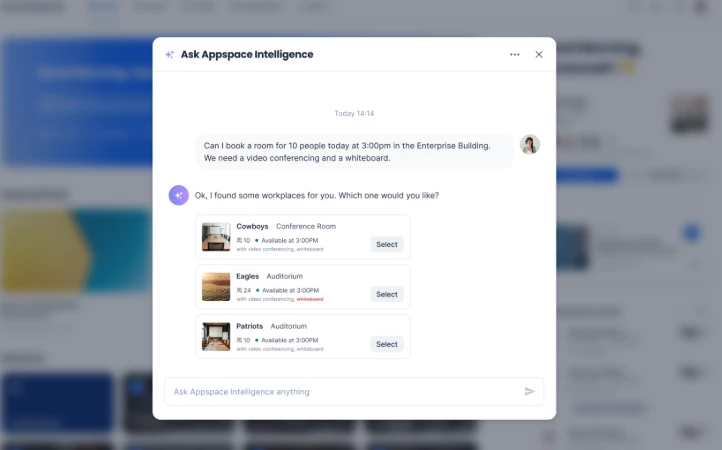Click the Ask Appspace Intelligence title

[247, 54]
